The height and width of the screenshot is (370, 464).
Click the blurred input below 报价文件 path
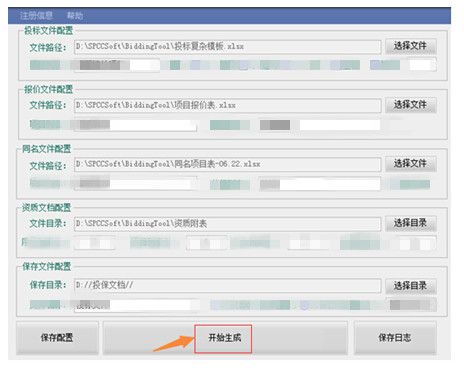tap(135, 125)
